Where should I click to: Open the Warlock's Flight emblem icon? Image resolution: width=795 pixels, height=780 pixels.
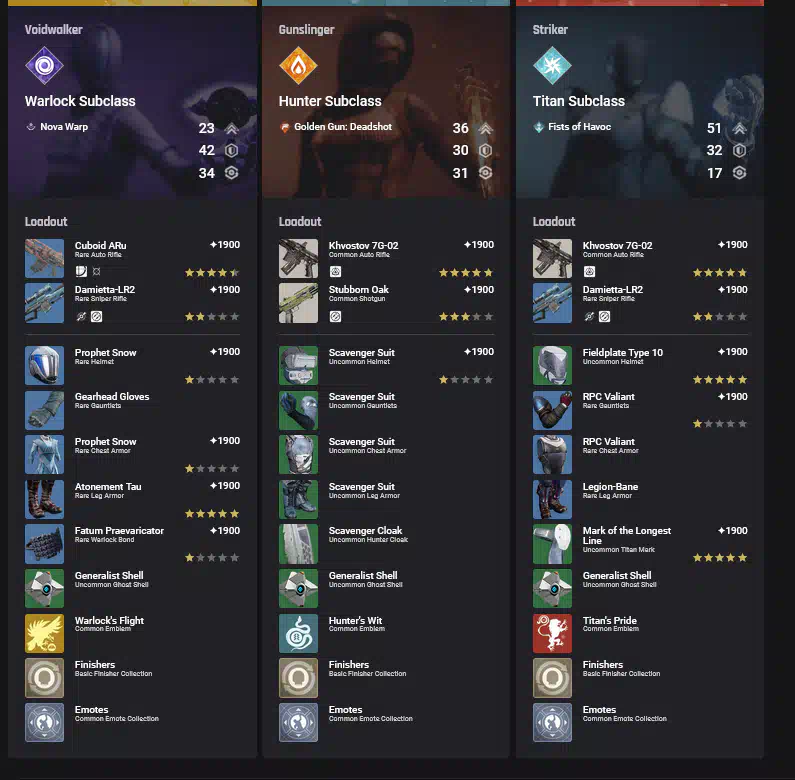click(x=45, y=633)
